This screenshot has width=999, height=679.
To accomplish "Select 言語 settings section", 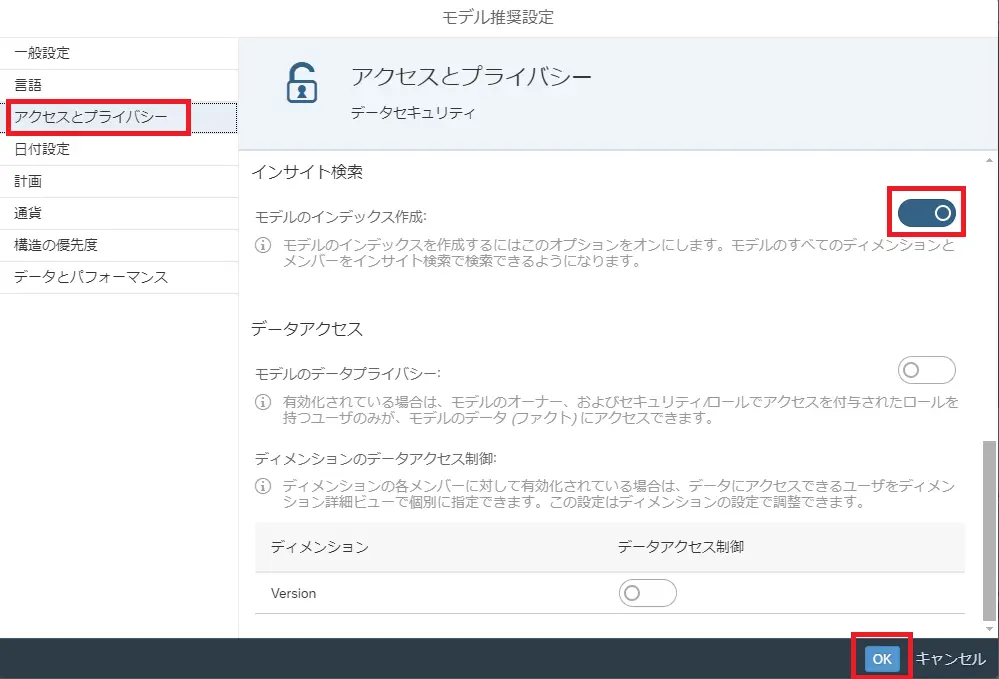I will [119, 85].
